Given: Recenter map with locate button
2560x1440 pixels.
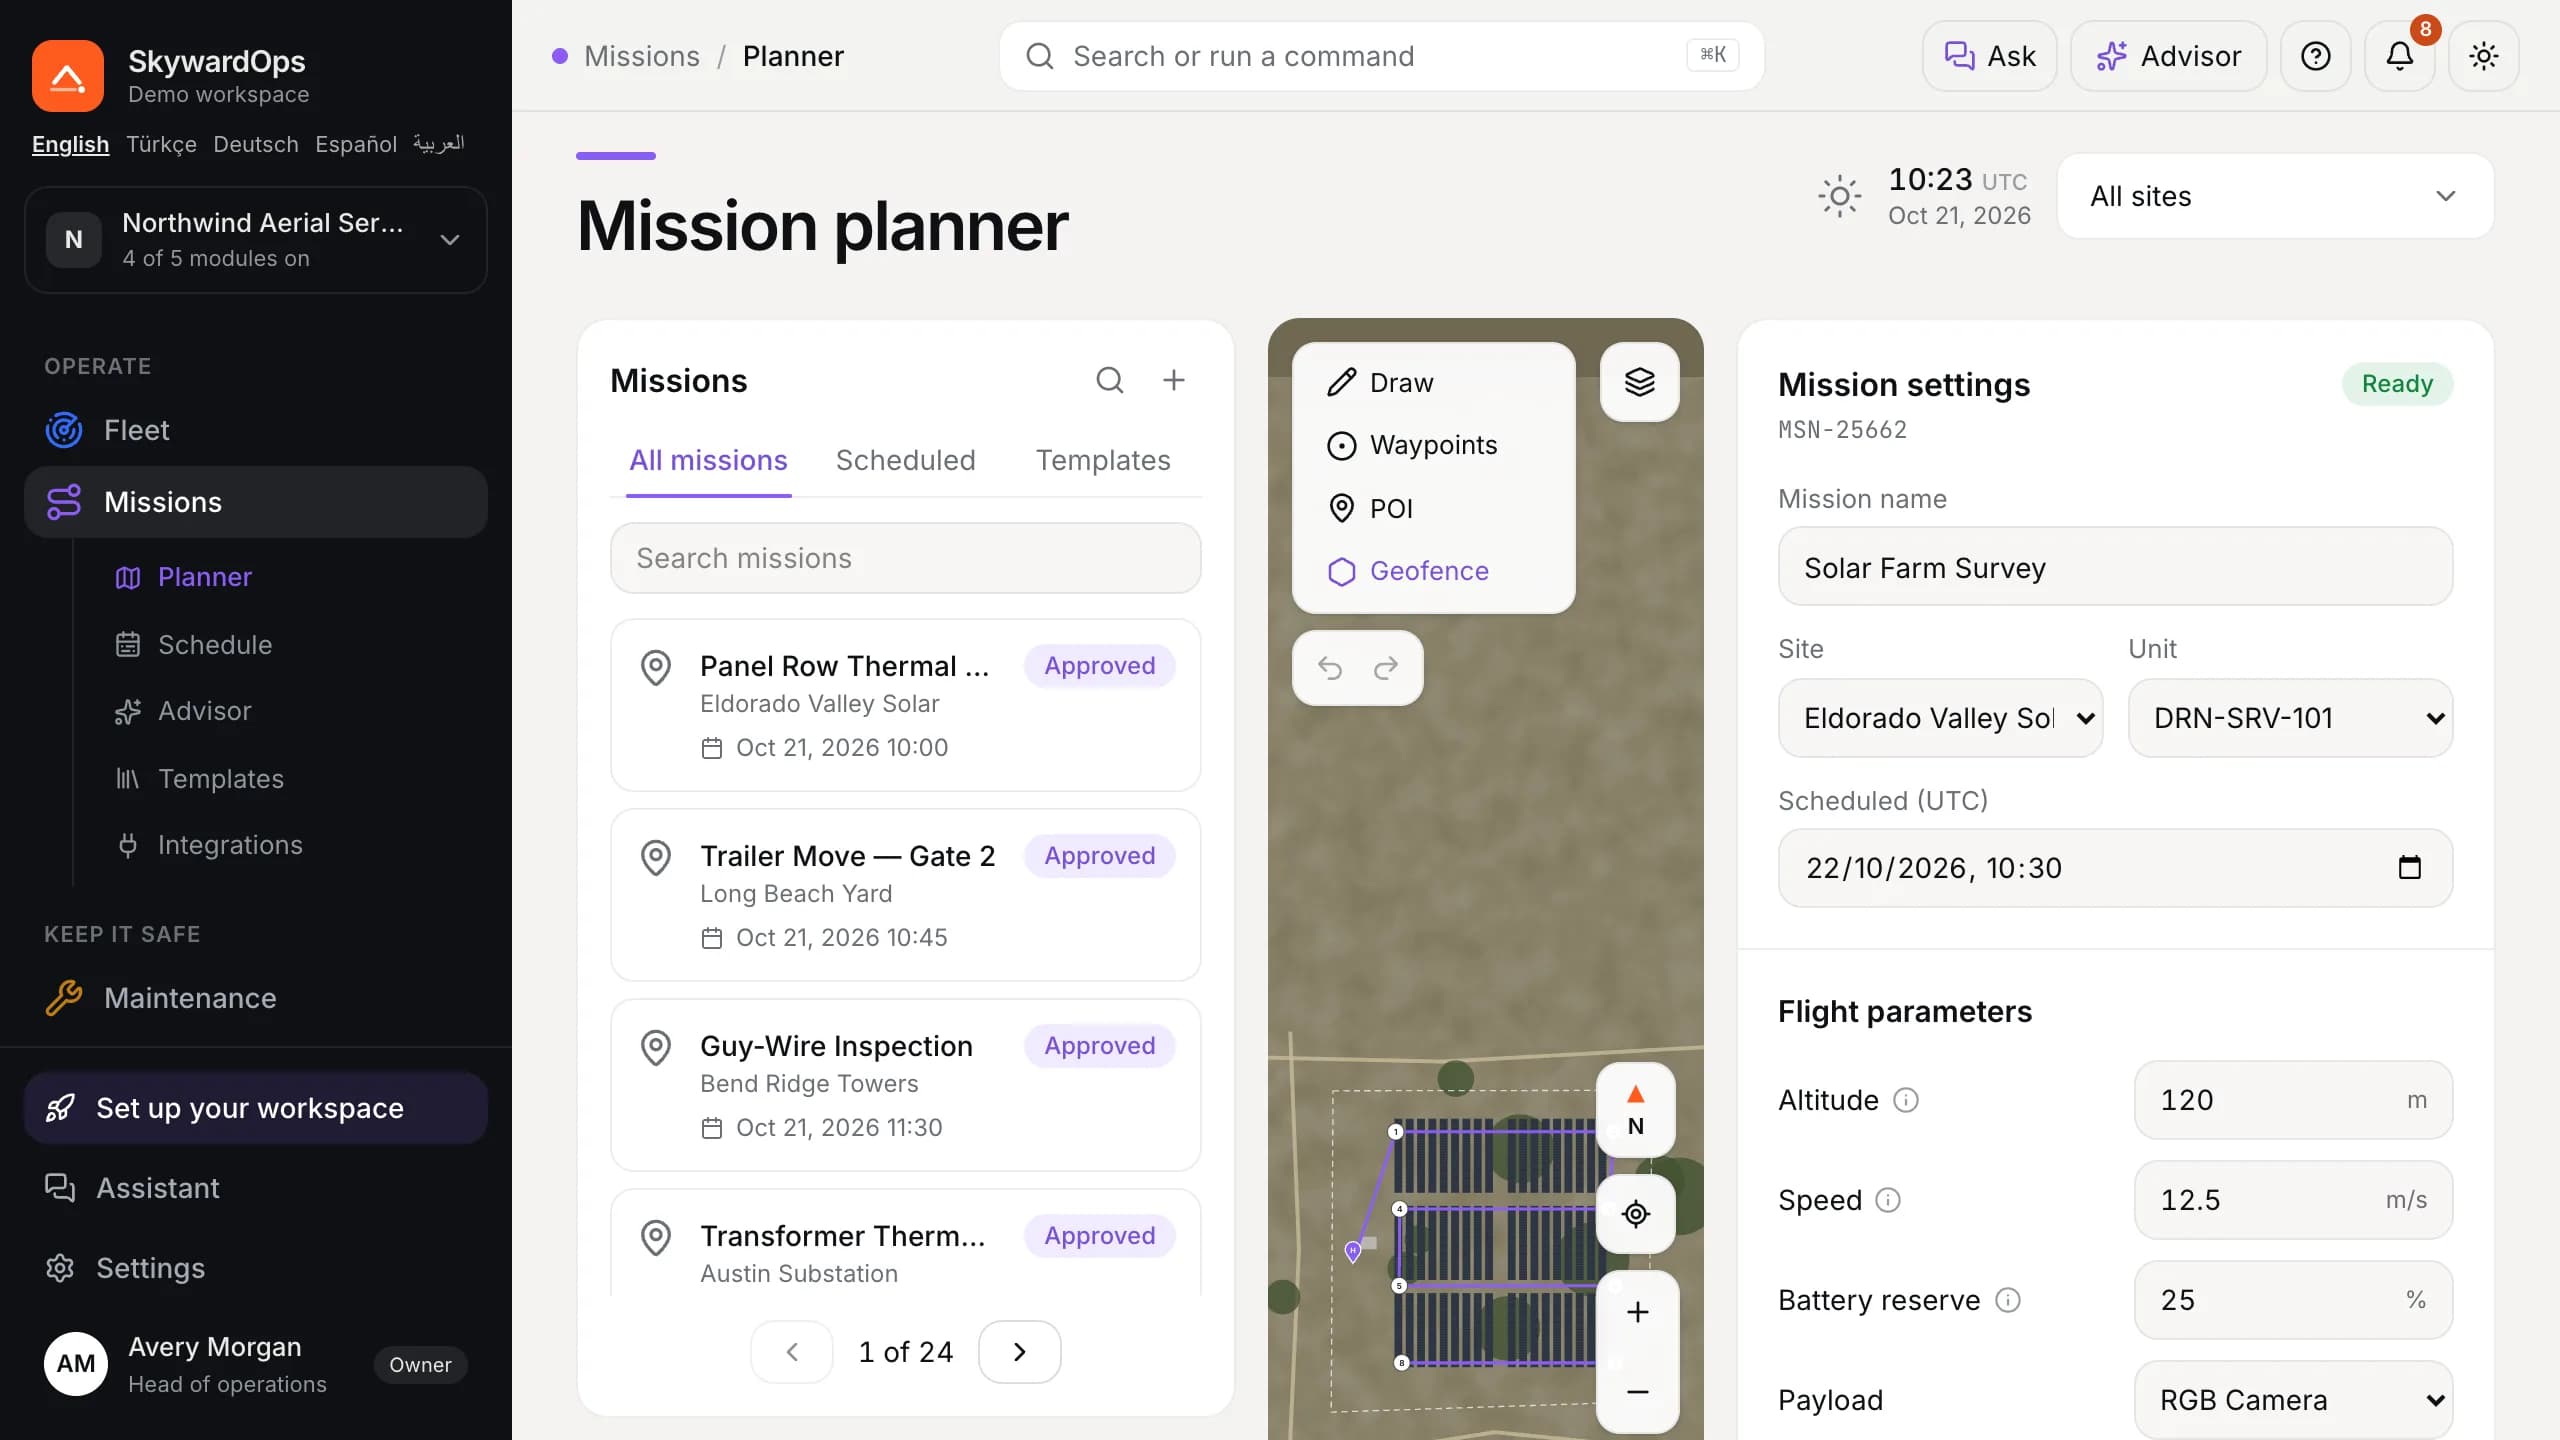Looking at the screenshot, I should 1636,1213.
